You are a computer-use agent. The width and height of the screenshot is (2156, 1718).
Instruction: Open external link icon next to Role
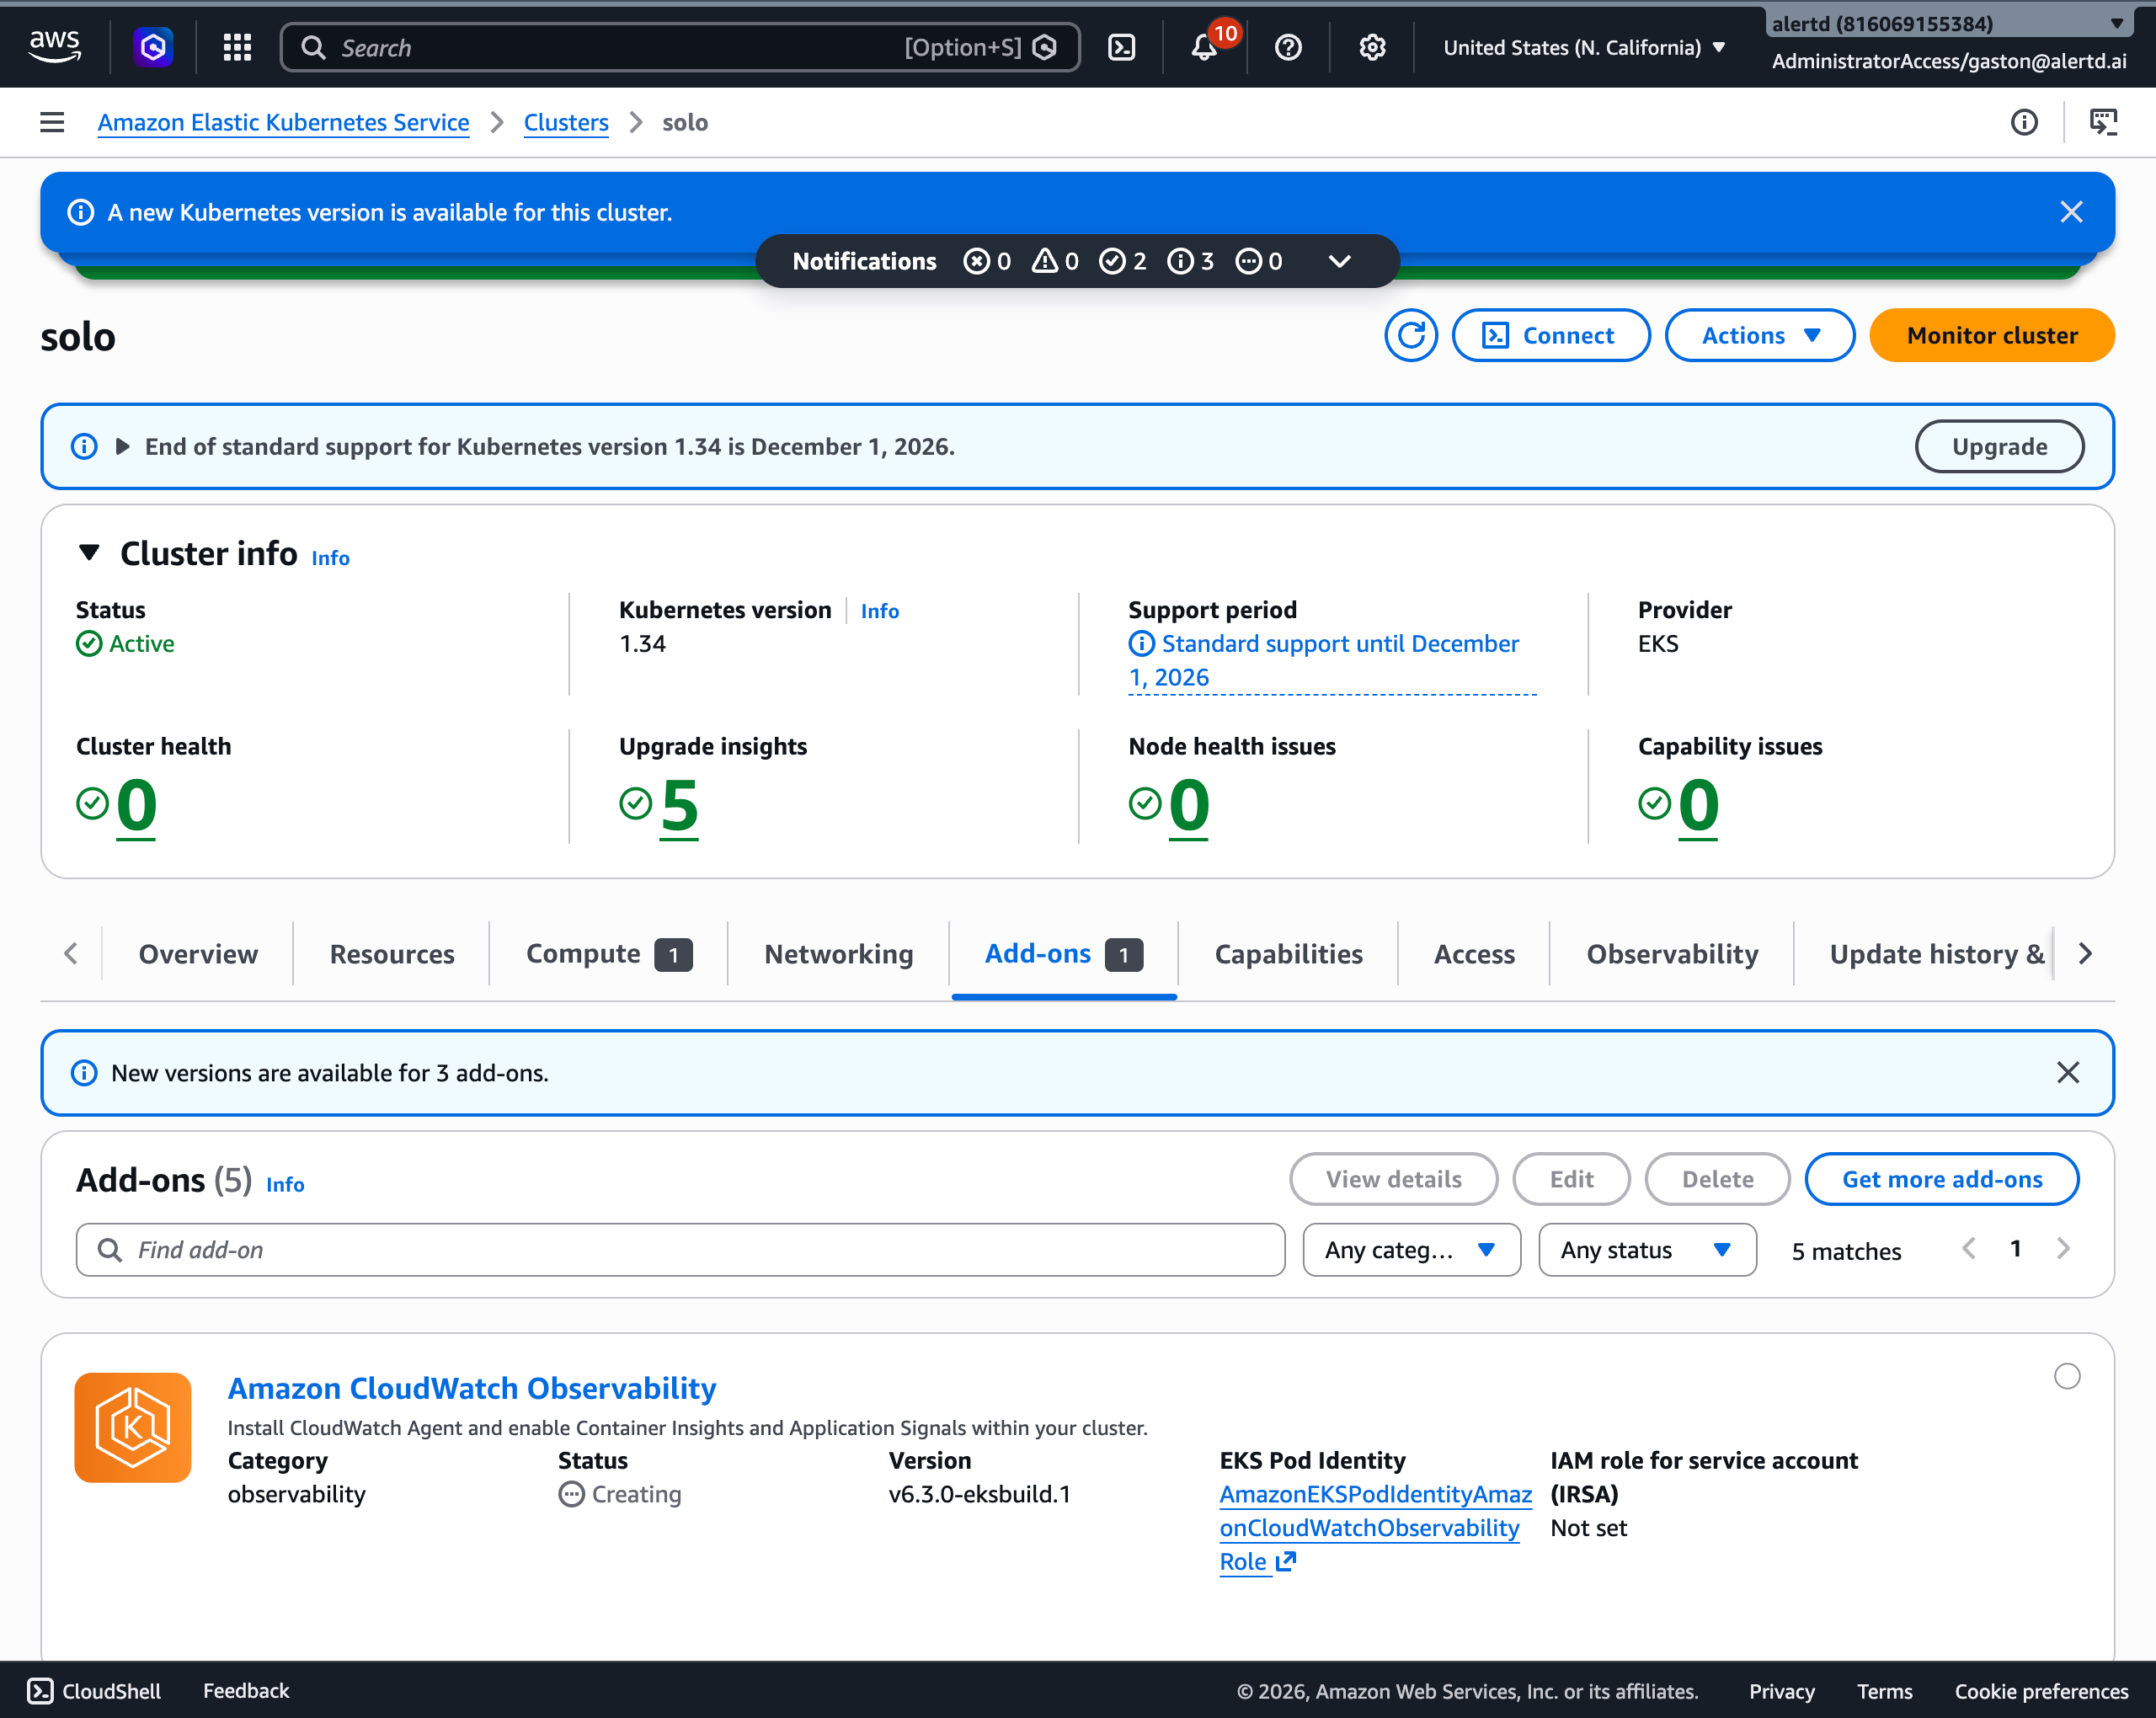coord(1286,1561)
